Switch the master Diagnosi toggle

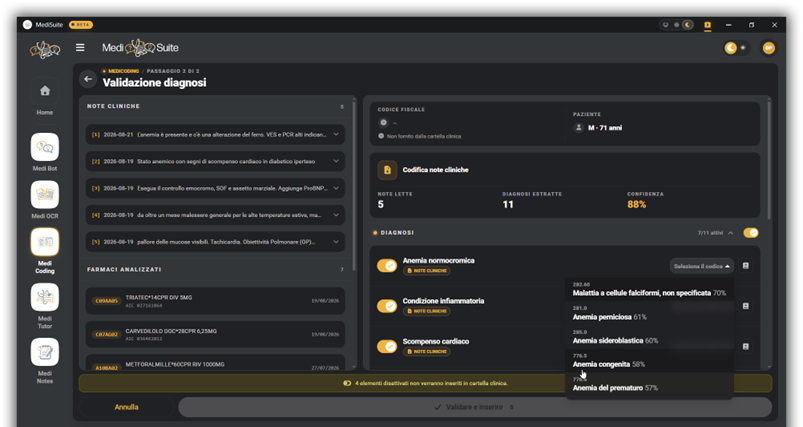tap(751, 233)
